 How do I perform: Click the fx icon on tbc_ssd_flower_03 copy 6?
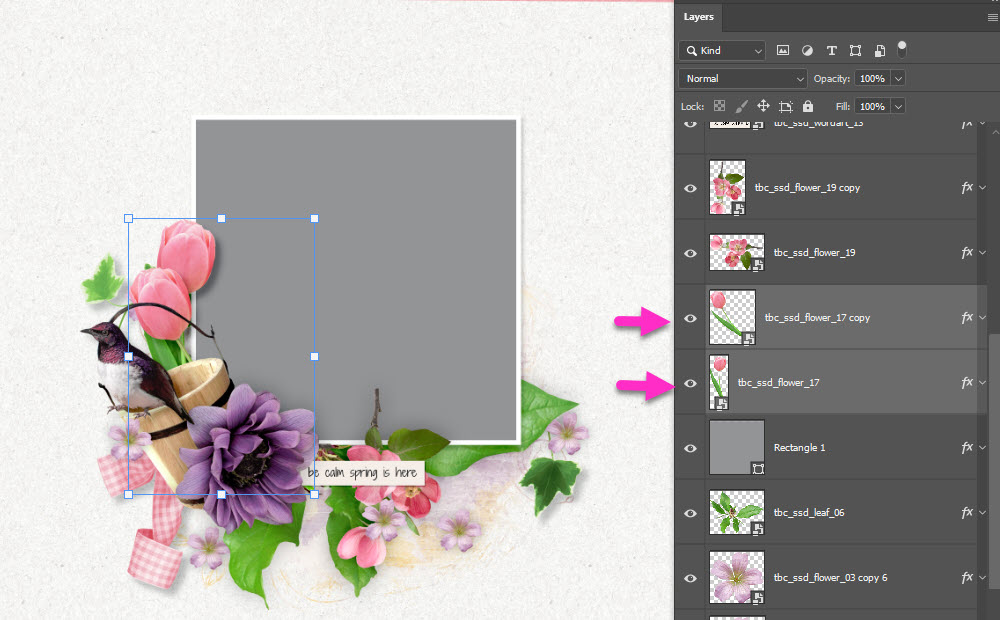967,577
